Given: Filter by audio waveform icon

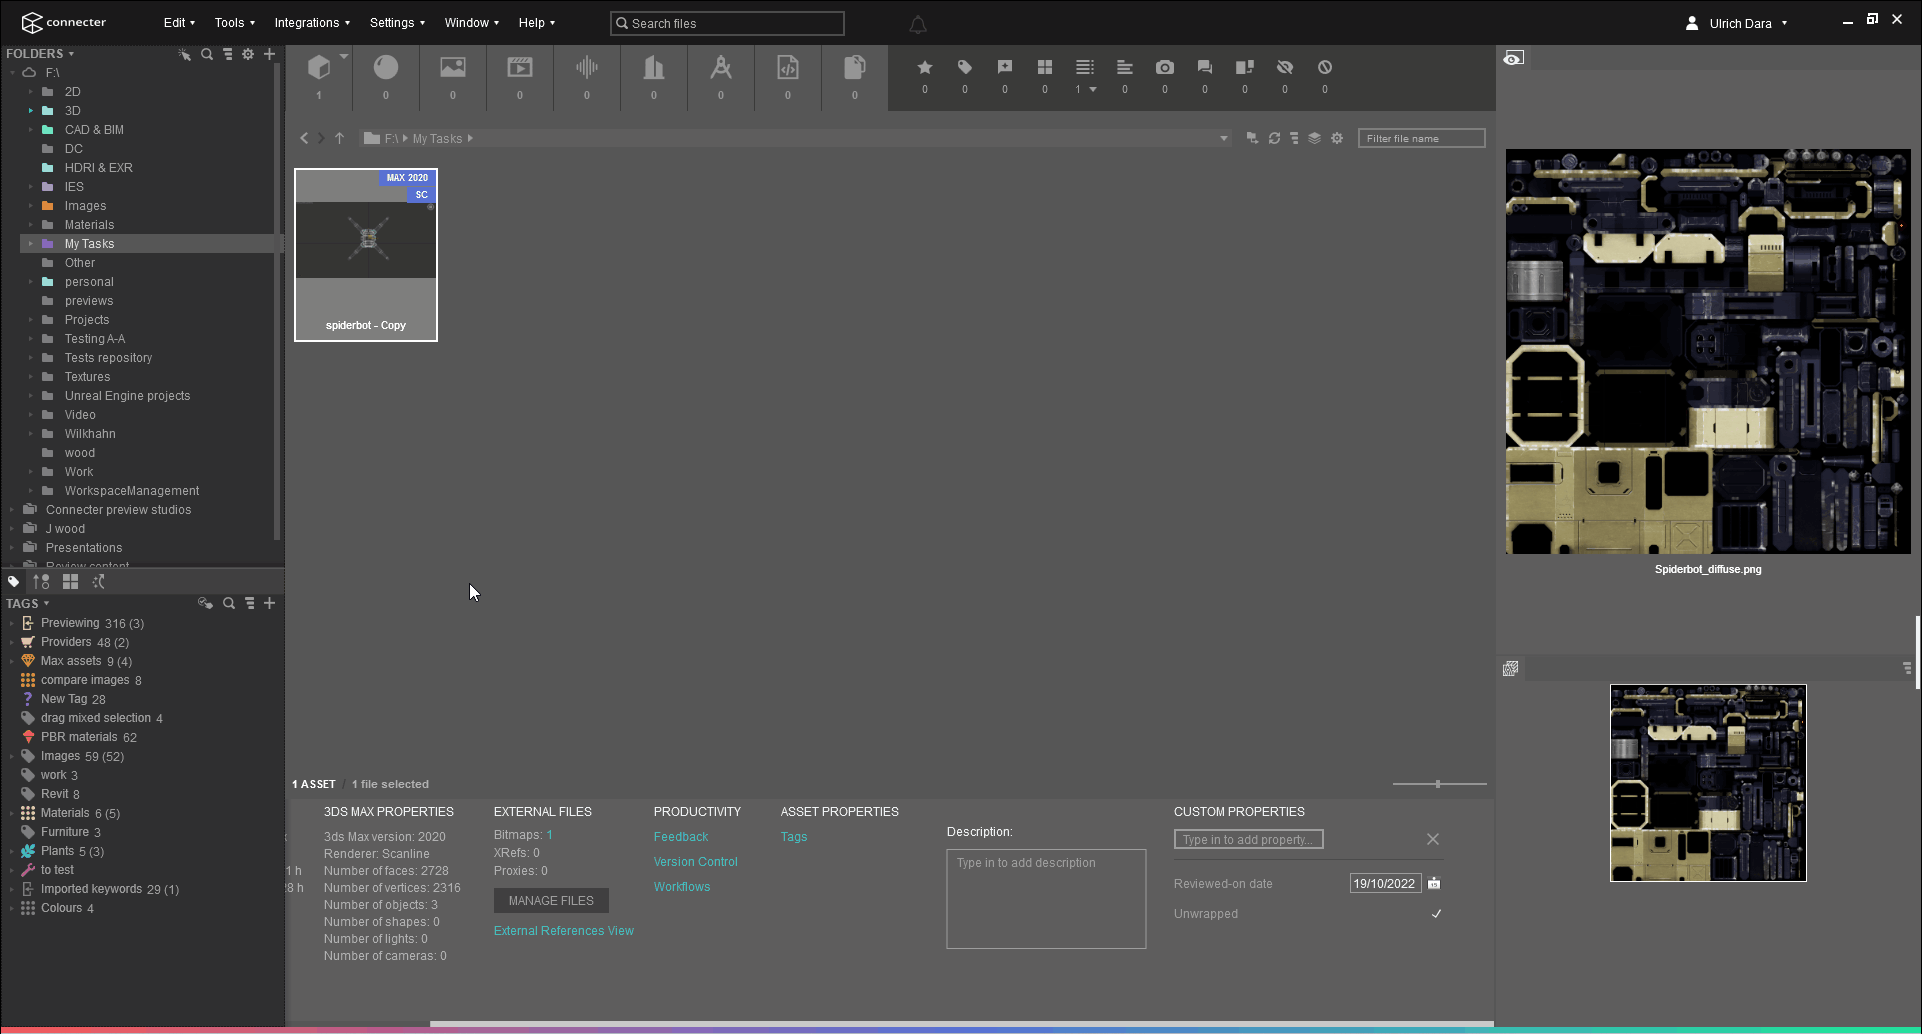Looking at the screenshot, I should pos(587,67).
